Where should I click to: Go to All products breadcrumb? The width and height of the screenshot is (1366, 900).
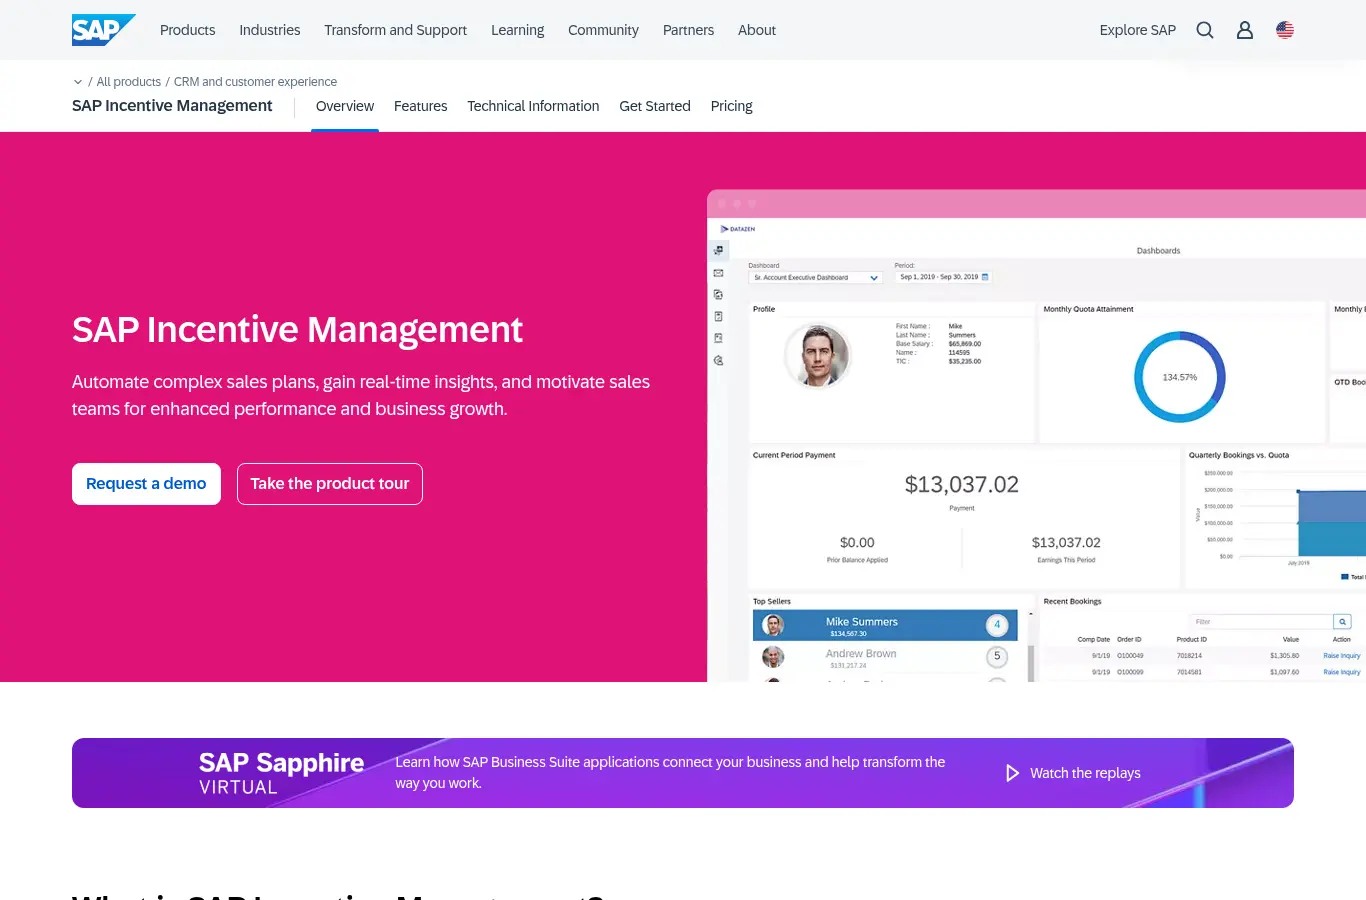(x=129, y=82)
